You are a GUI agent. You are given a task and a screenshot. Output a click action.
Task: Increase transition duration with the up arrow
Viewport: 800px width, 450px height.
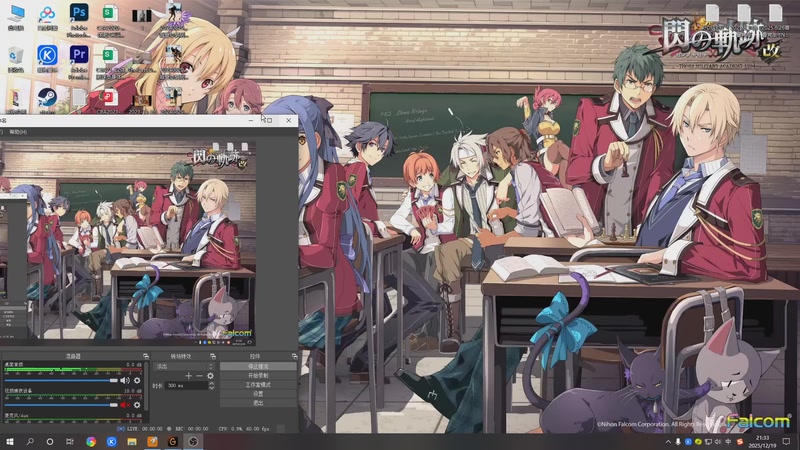211,384
